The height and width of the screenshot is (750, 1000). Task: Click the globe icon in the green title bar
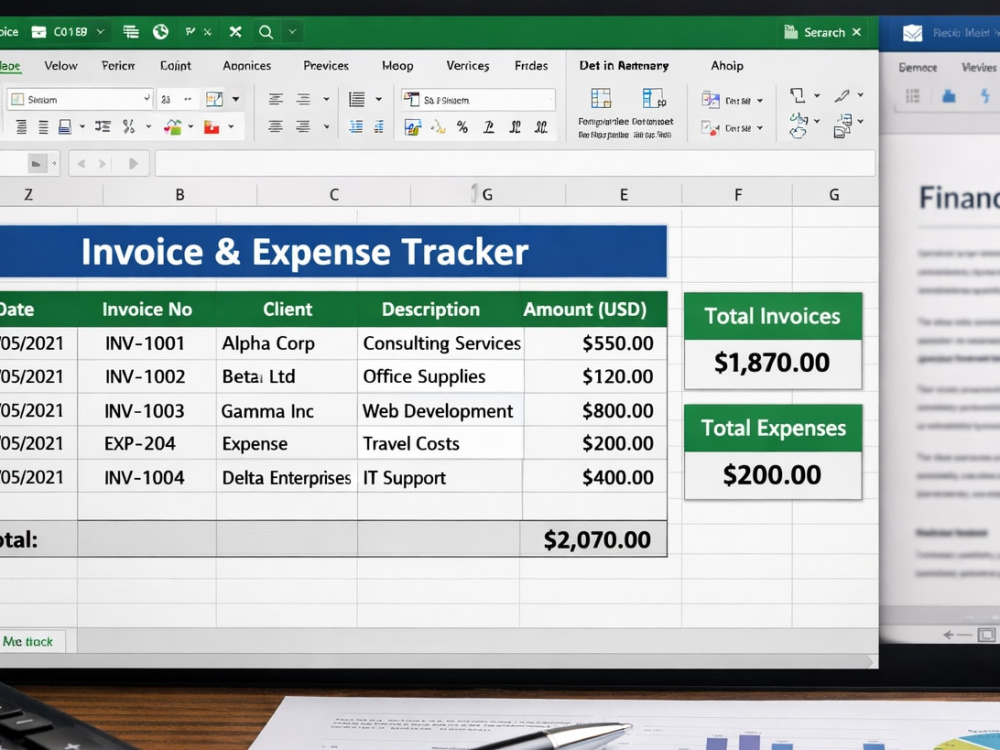160,32
